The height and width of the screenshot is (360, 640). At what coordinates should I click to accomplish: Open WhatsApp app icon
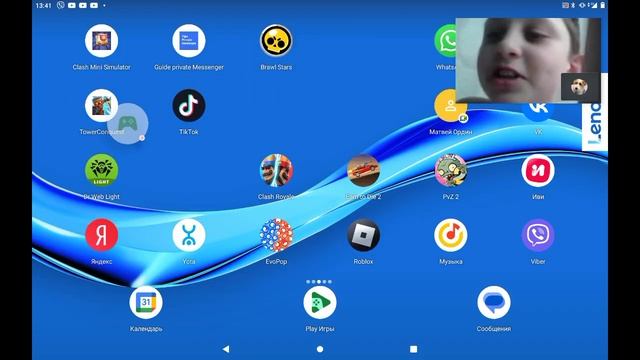(446, 40)
